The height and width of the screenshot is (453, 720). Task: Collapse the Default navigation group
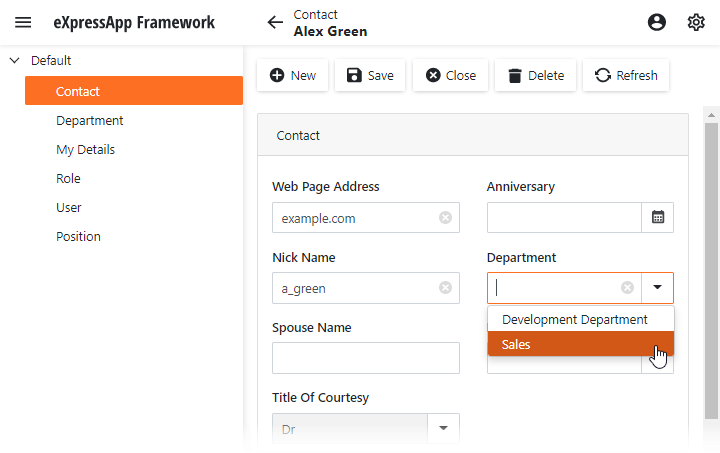click(15, 60)
